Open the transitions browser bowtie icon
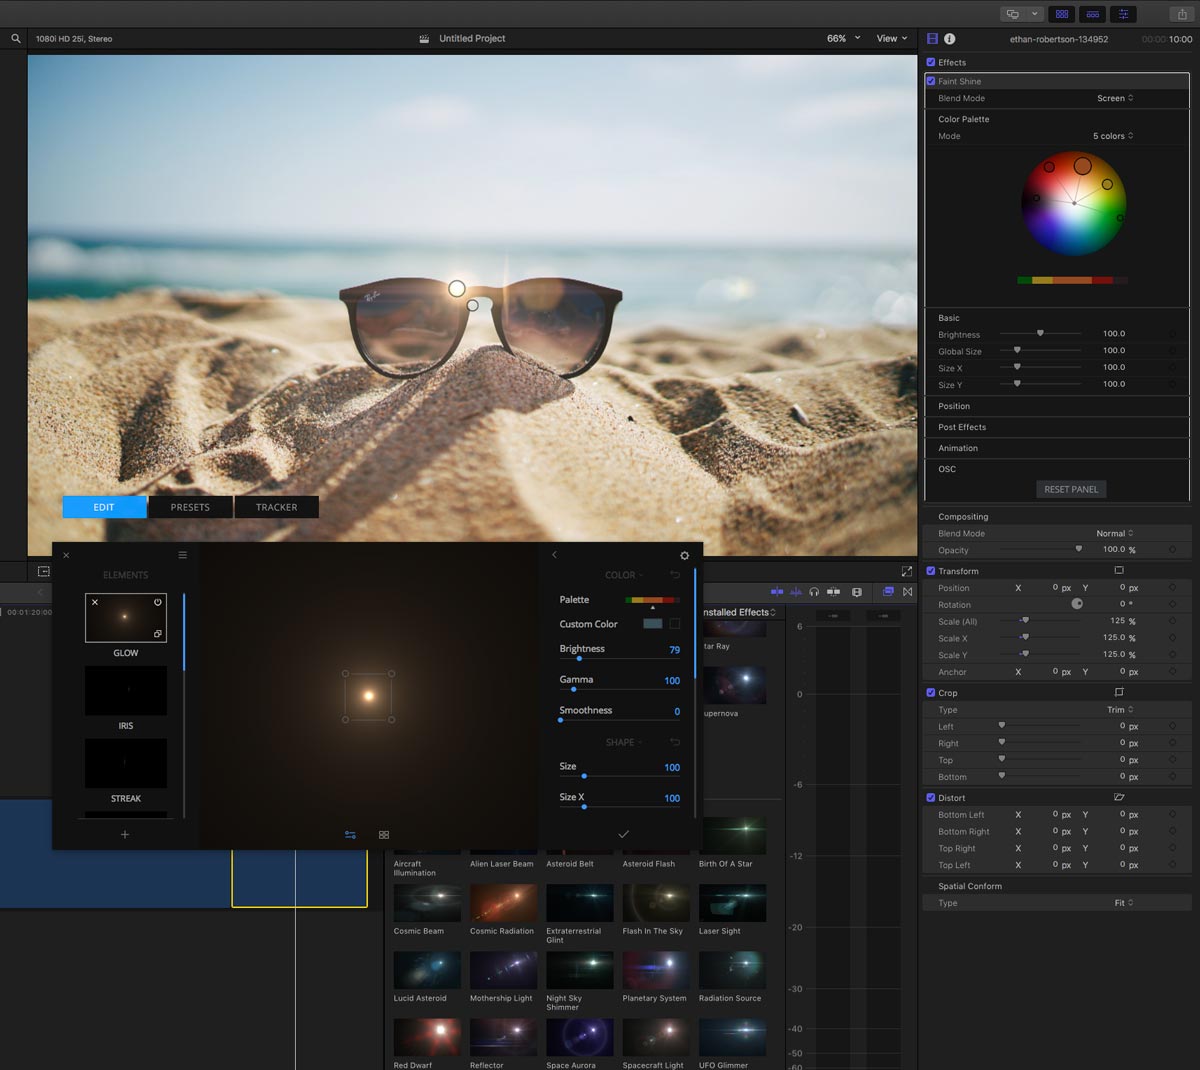The width and height of the screenshot is (1200, 1070). click(x=907, y=592)
